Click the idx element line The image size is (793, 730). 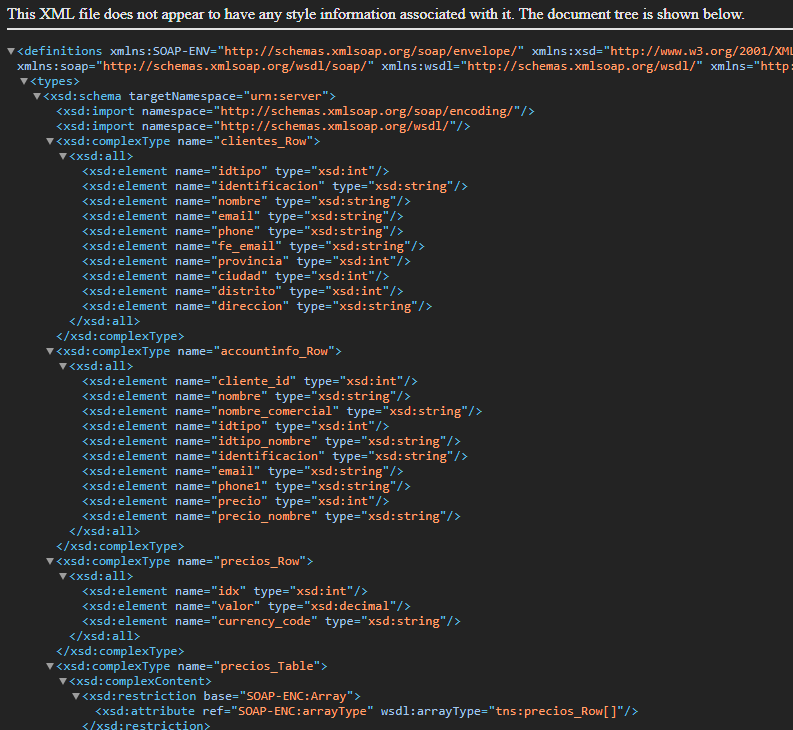225,591
